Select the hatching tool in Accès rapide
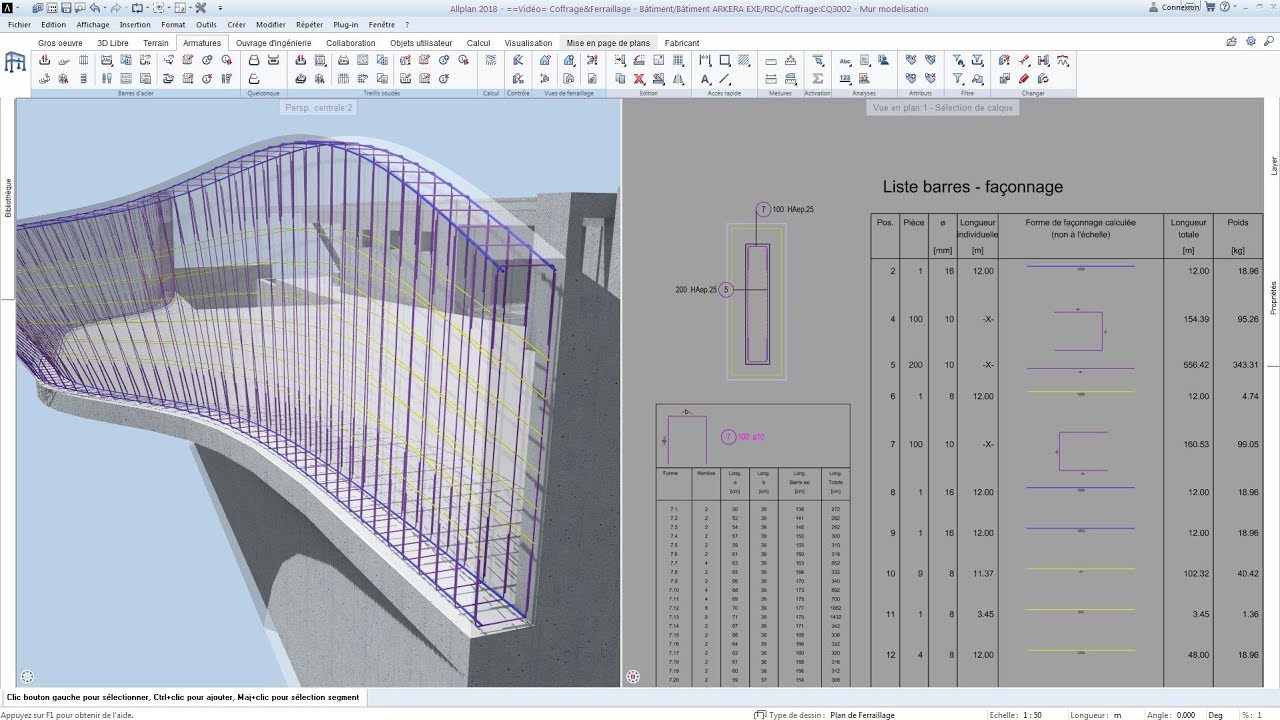The width and height of the screenshot is (1280, 720). 745,60
